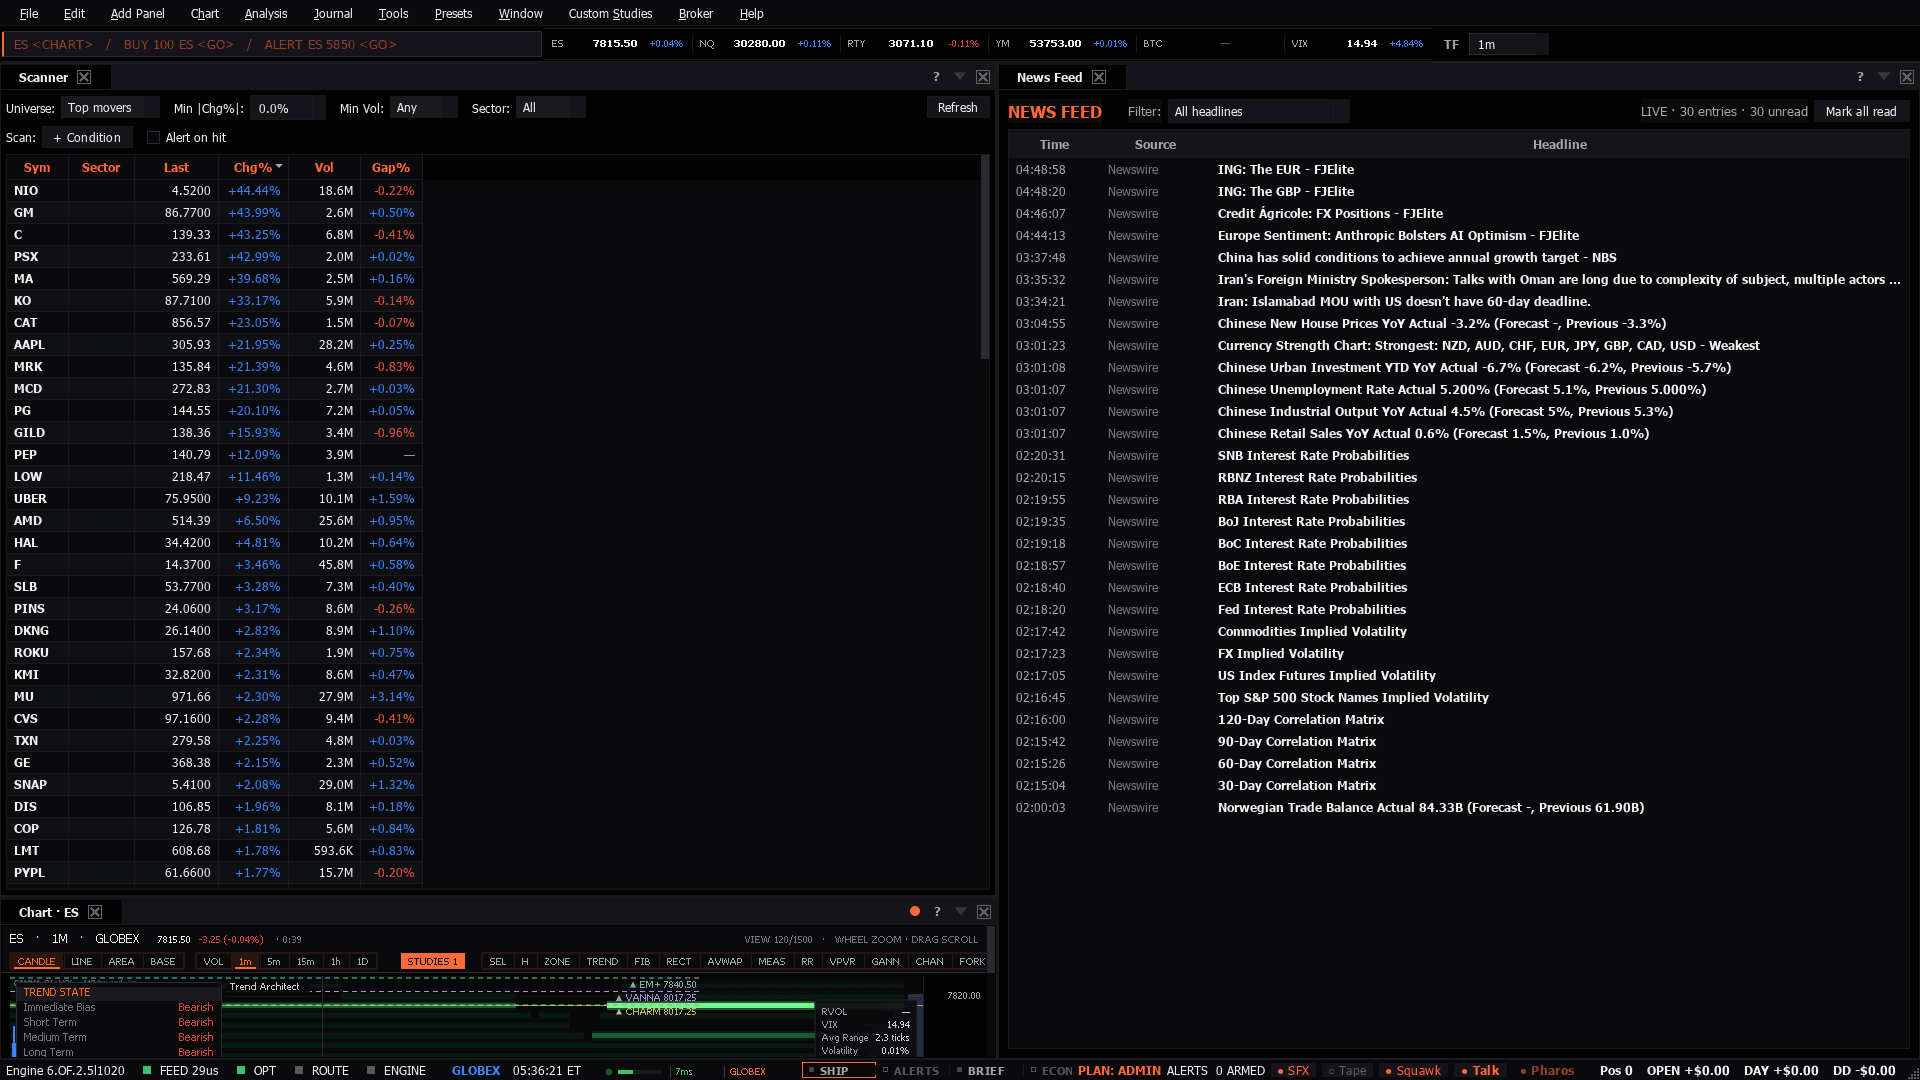Viewport: 1920px width, 1080px height.
Task: Open help for the News Feed panel
Action: [1860, 77]
